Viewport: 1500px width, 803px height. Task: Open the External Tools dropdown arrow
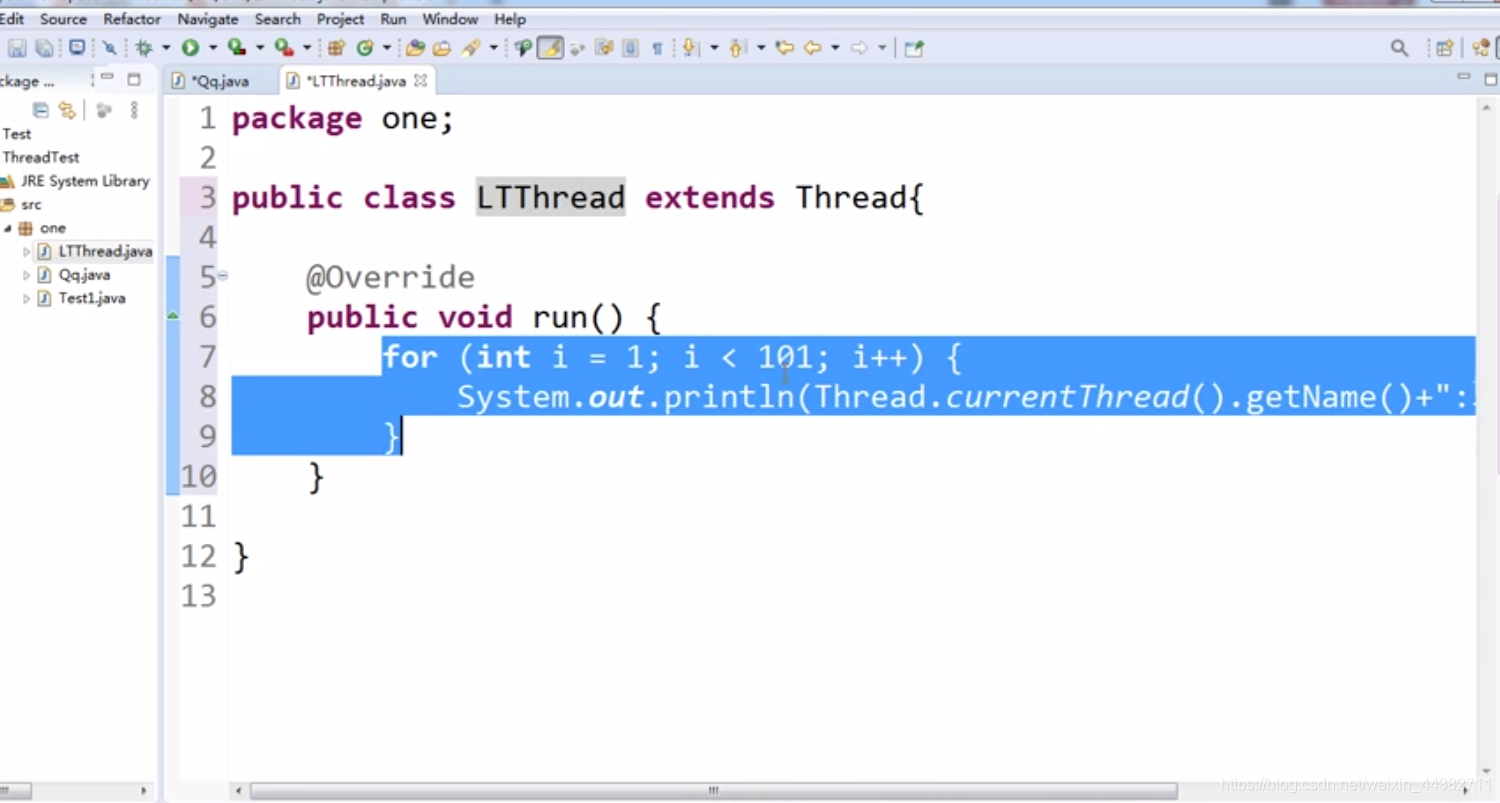coord(307,48)
